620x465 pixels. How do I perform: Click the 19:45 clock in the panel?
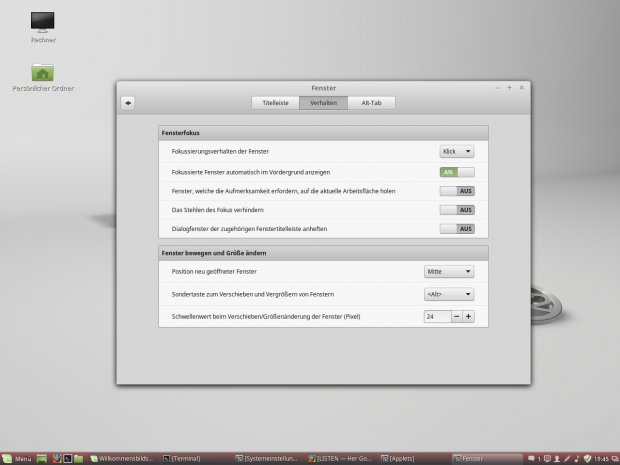(601, 459)
